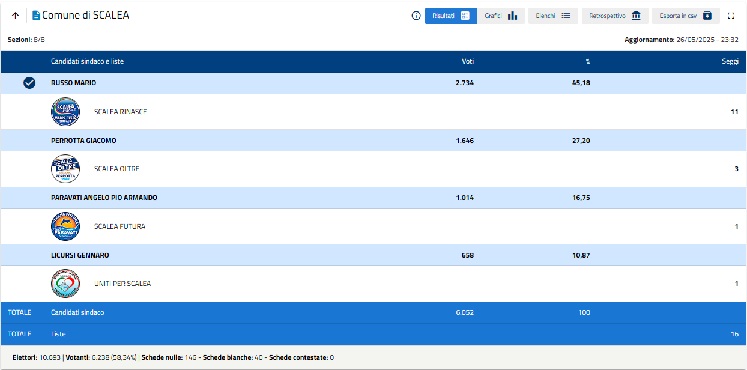Select candidate PARAVATI ANGELO PIO ARMANDO
The height and width of the screenshot is (370, 747).
coord(104,198)
